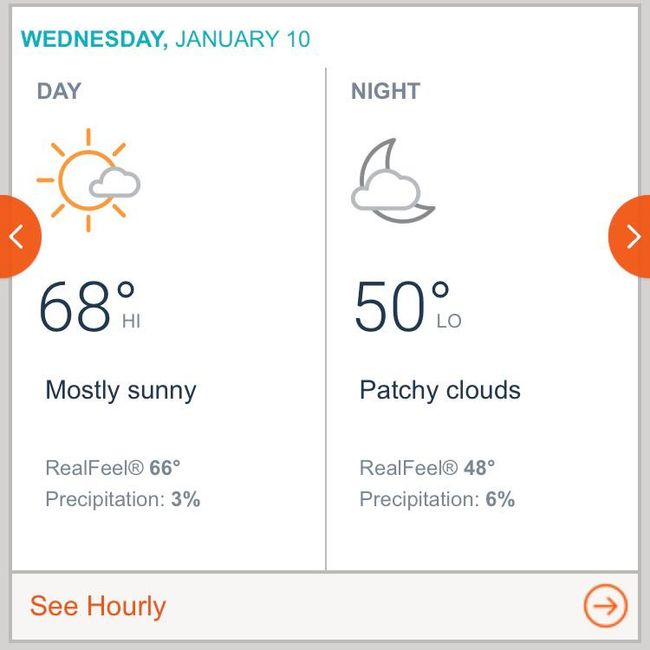This screenshot has height=650, width=650.
Task: Click the daytime Precipitation 3% text
Action: [x=123, y=499]
